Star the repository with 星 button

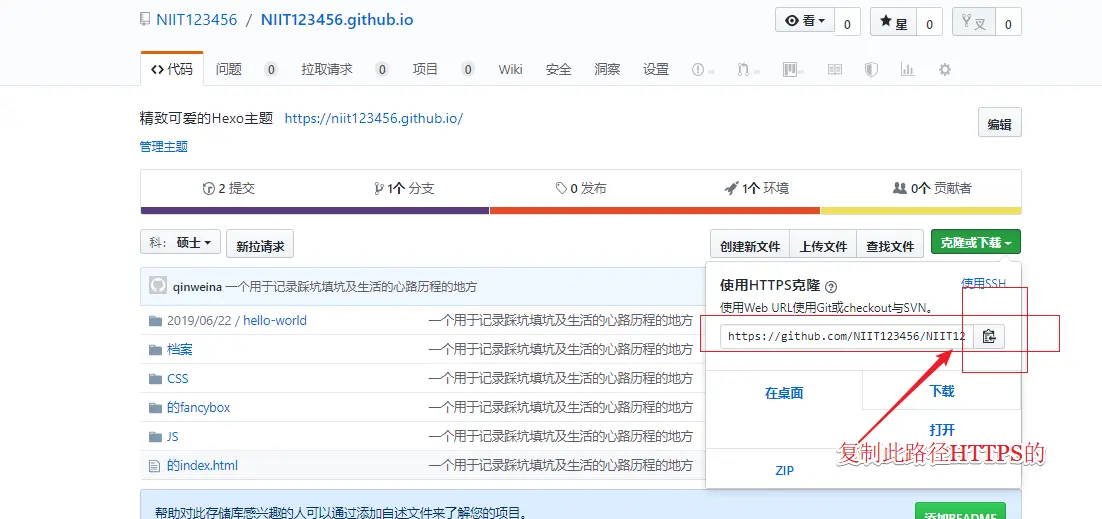click(x=894, y=22)
